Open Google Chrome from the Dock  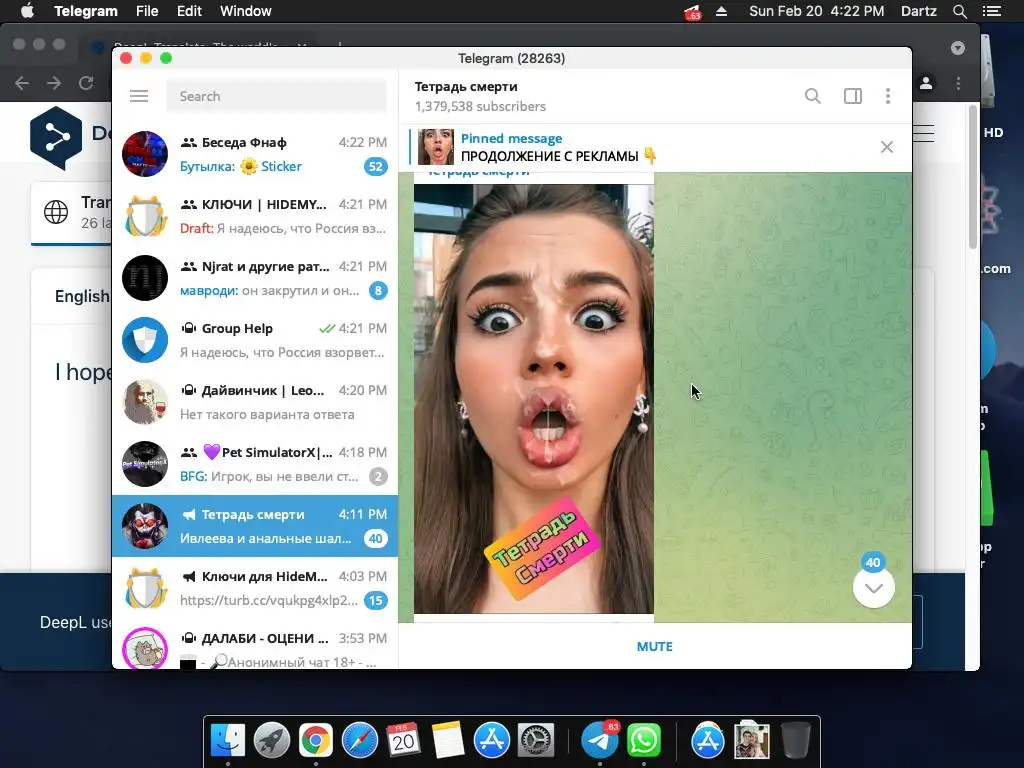pos(315,741)
